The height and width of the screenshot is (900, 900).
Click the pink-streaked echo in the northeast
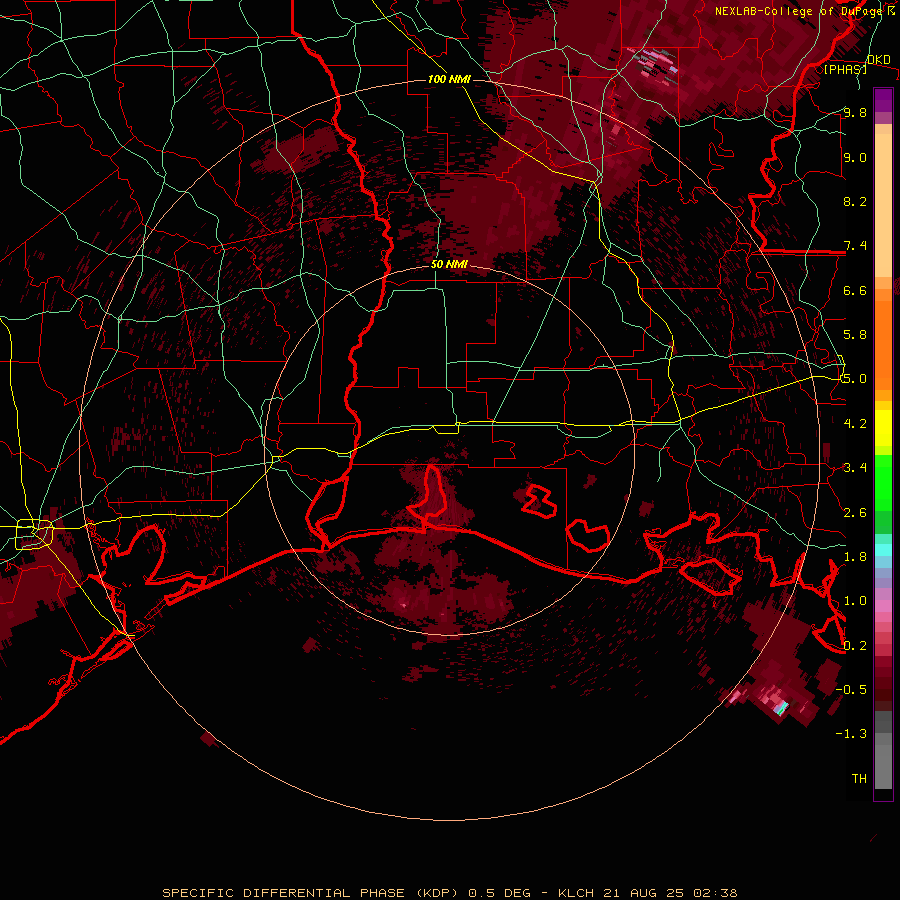(654, 63)
